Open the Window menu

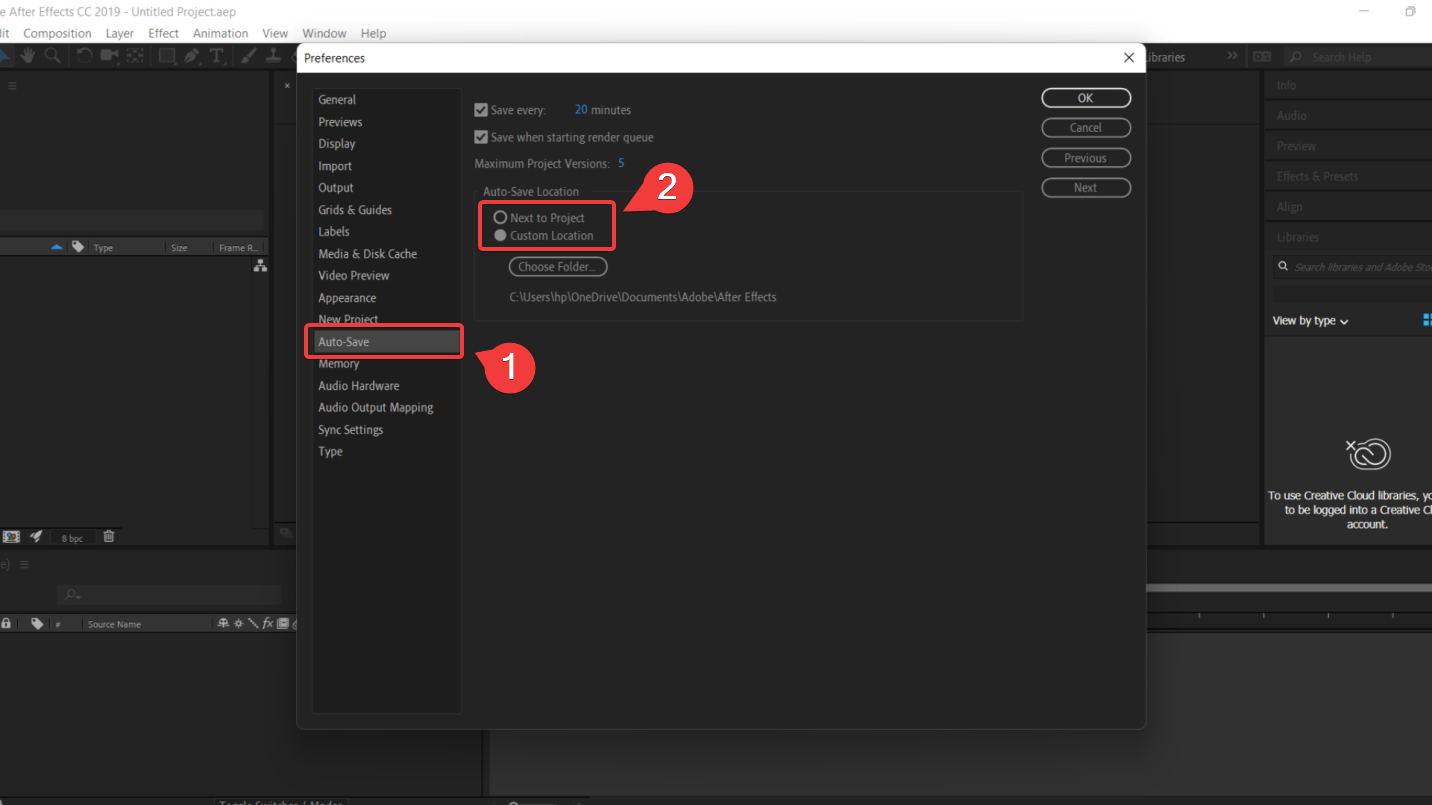tap(324, 33)
